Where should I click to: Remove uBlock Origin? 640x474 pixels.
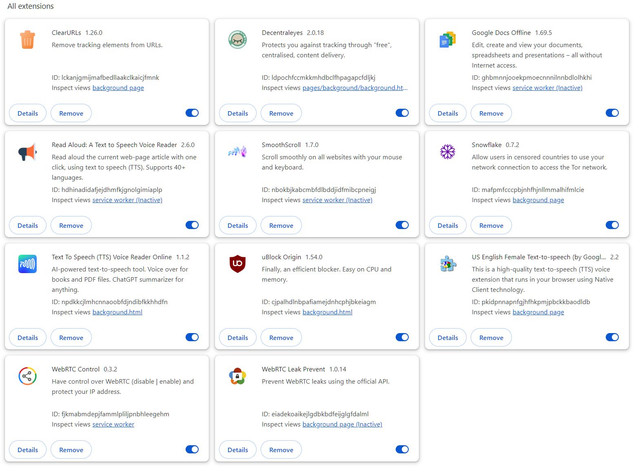[x=281, y=338]
